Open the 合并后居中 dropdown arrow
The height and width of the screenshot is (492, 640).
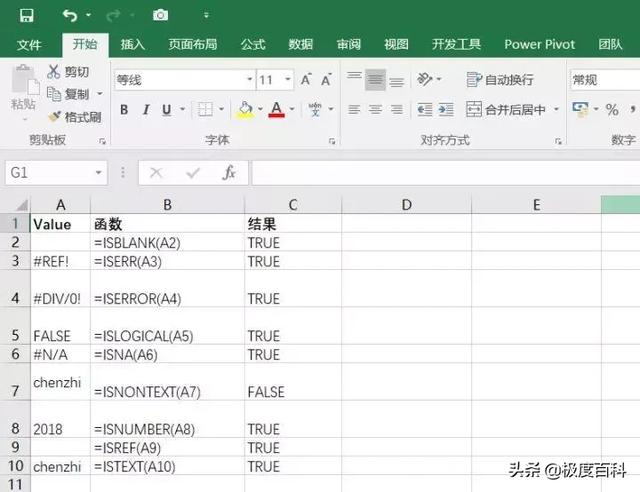point(556,109)
